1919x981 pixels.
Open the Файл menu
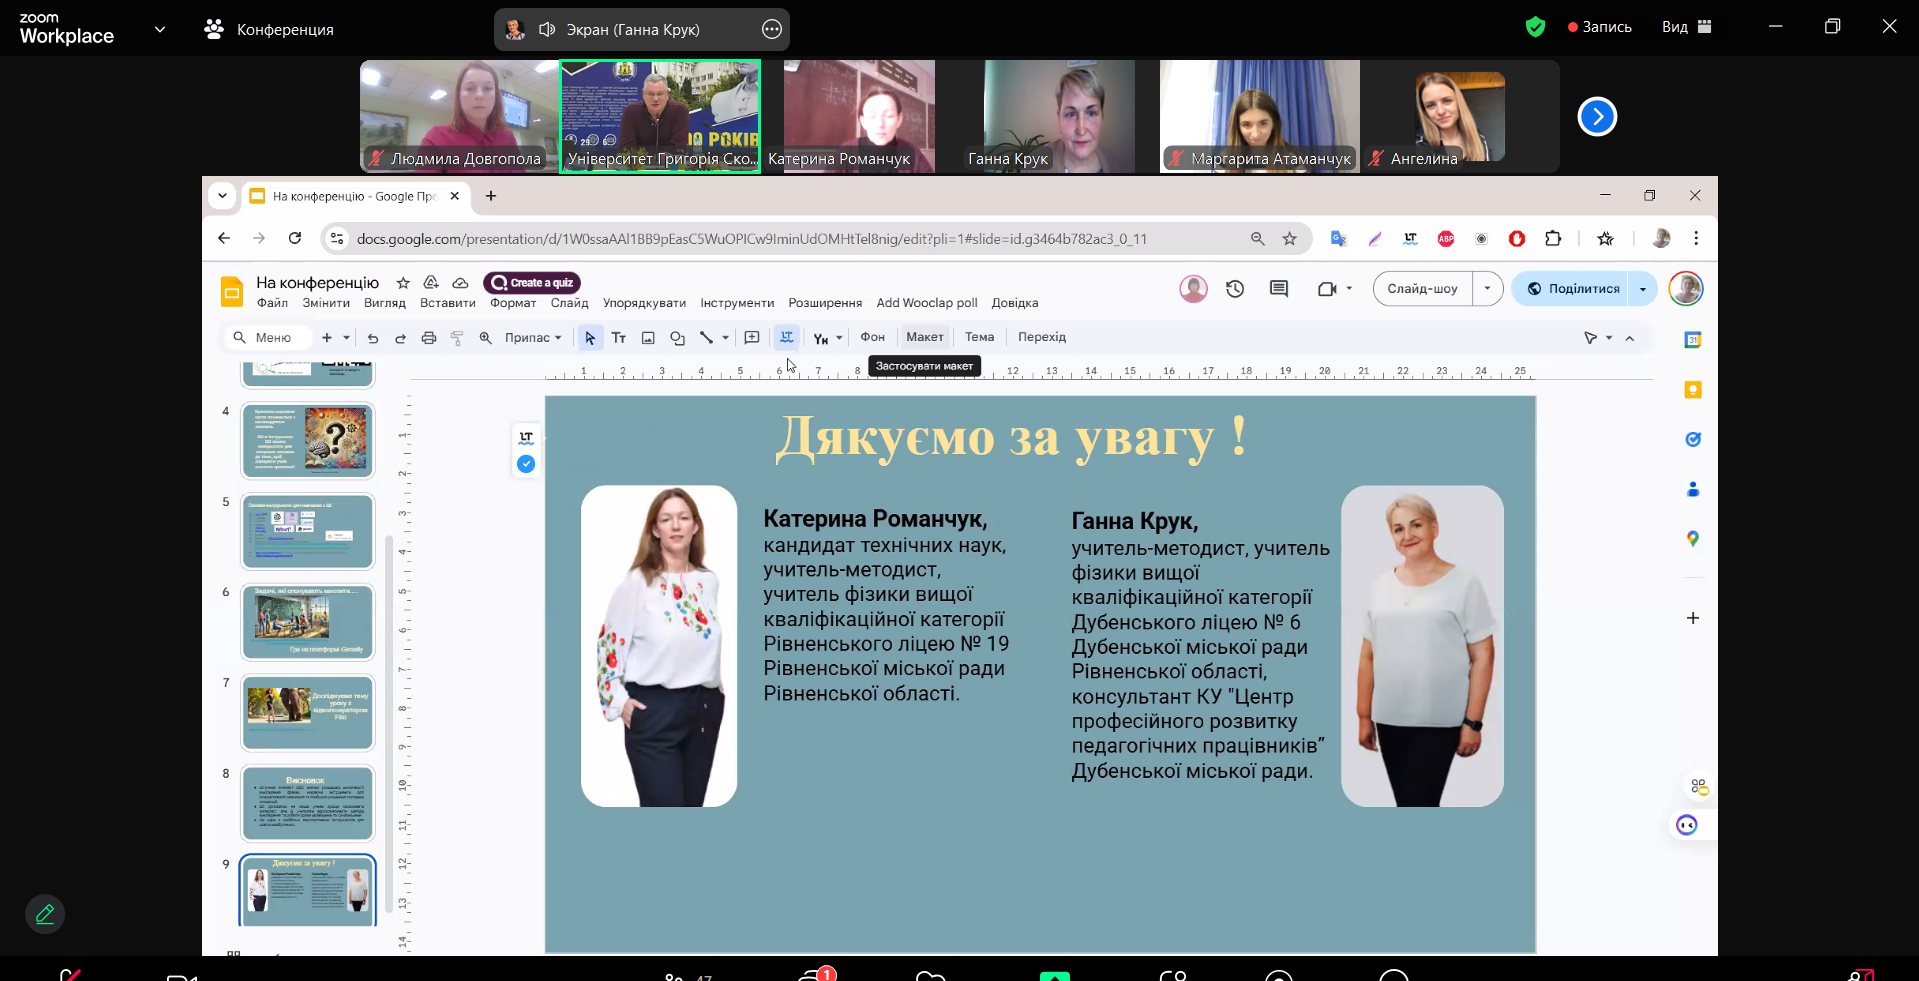point(272,303)
